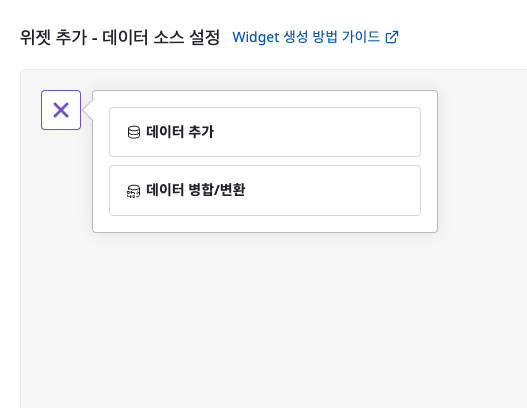Click the purple X glyph inside the square button
The height and width of the screenshot is (408, 527).
(61, 110)
